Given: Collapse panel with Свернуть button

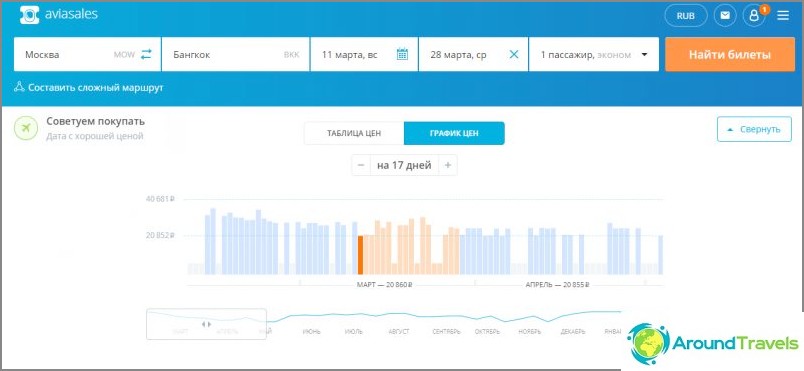Looking at the screenshot, I should [754, 129].
